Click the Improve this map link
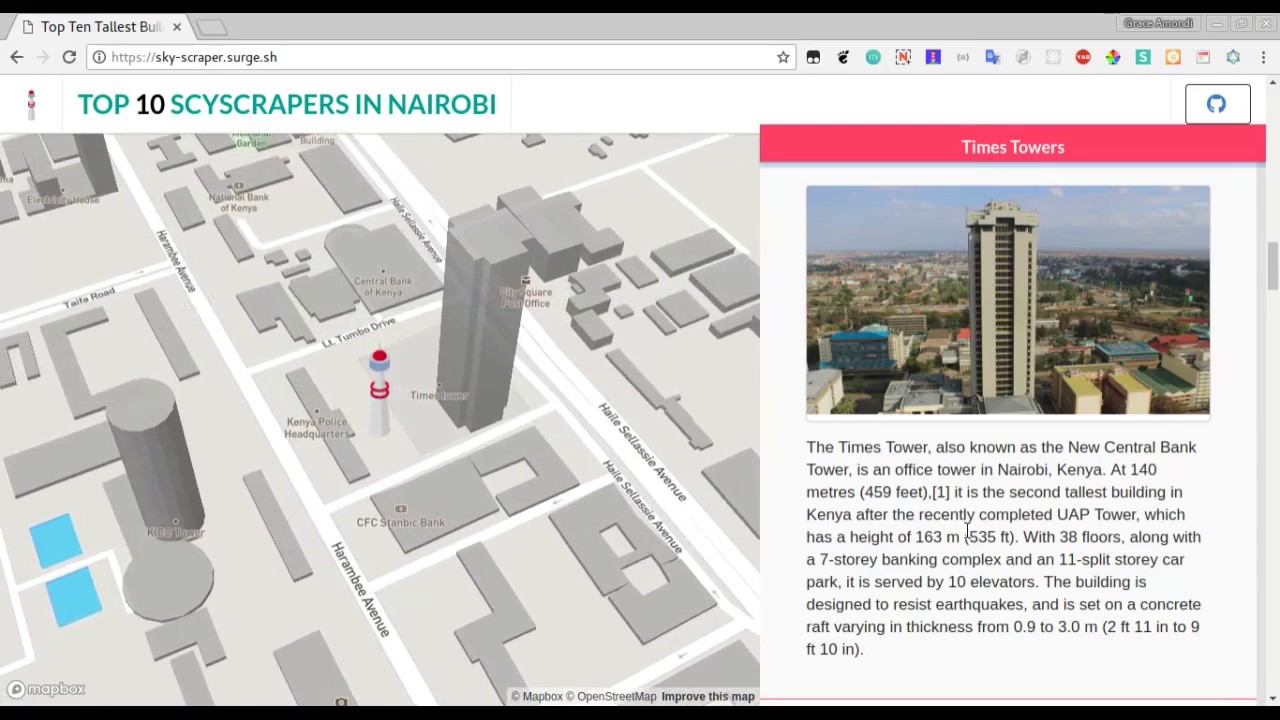1280x720 pixels. 708,697
